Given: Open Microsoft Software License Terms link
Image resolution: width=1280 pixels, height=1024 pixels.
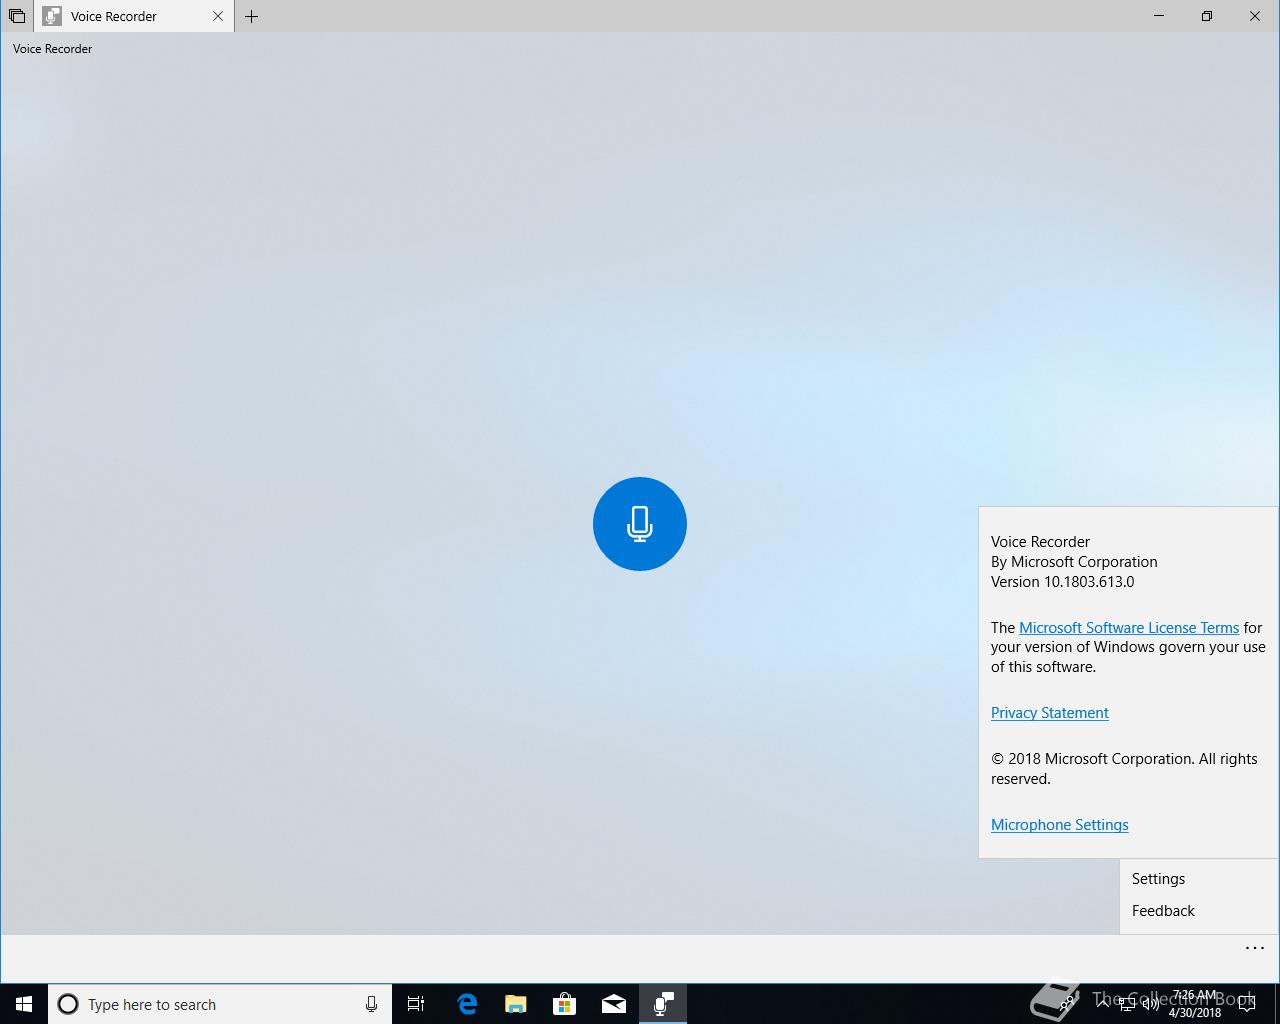Looking at the screenshot, I should 1129,628.
